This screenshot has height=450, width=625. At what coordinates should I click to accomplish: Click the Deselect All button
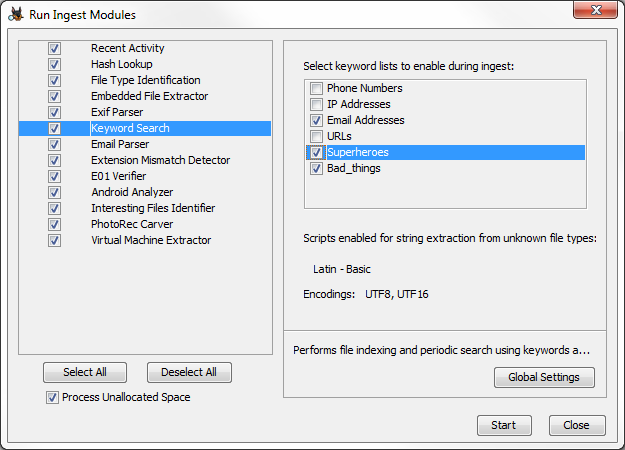[x=189, y=372]
